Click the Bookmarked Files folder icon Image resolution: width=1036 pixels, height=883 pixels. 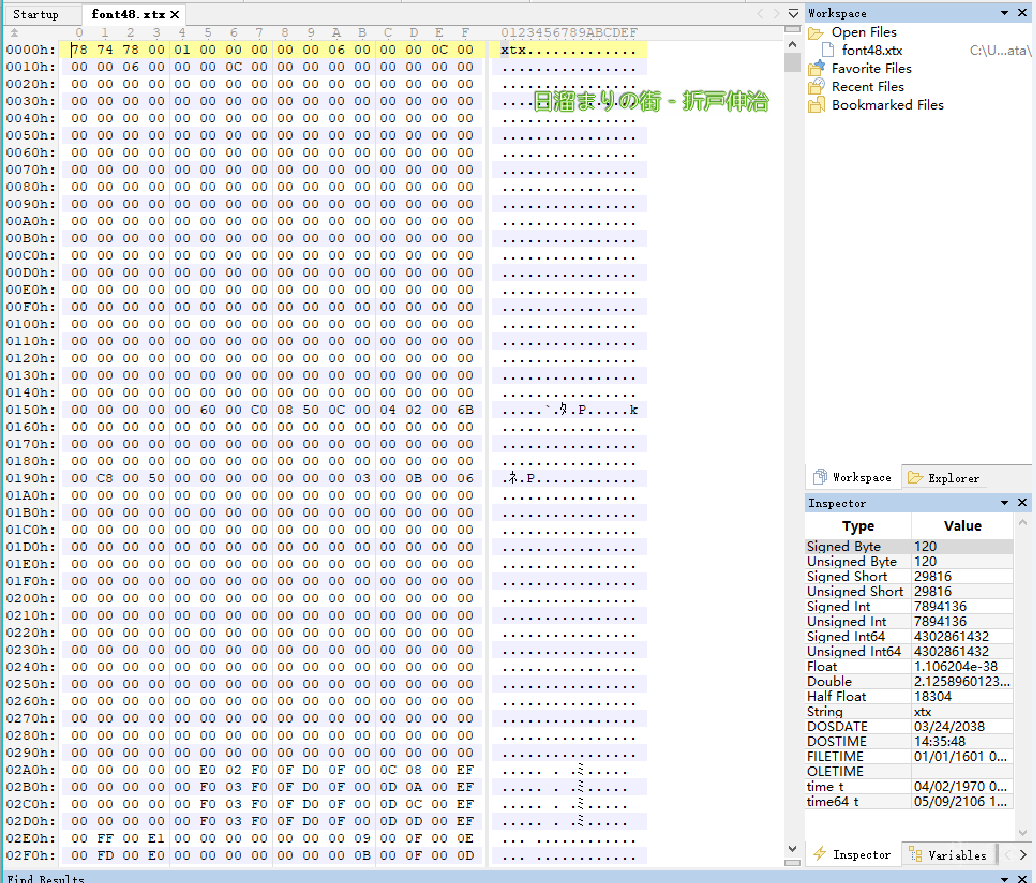[x=817, y=104]
